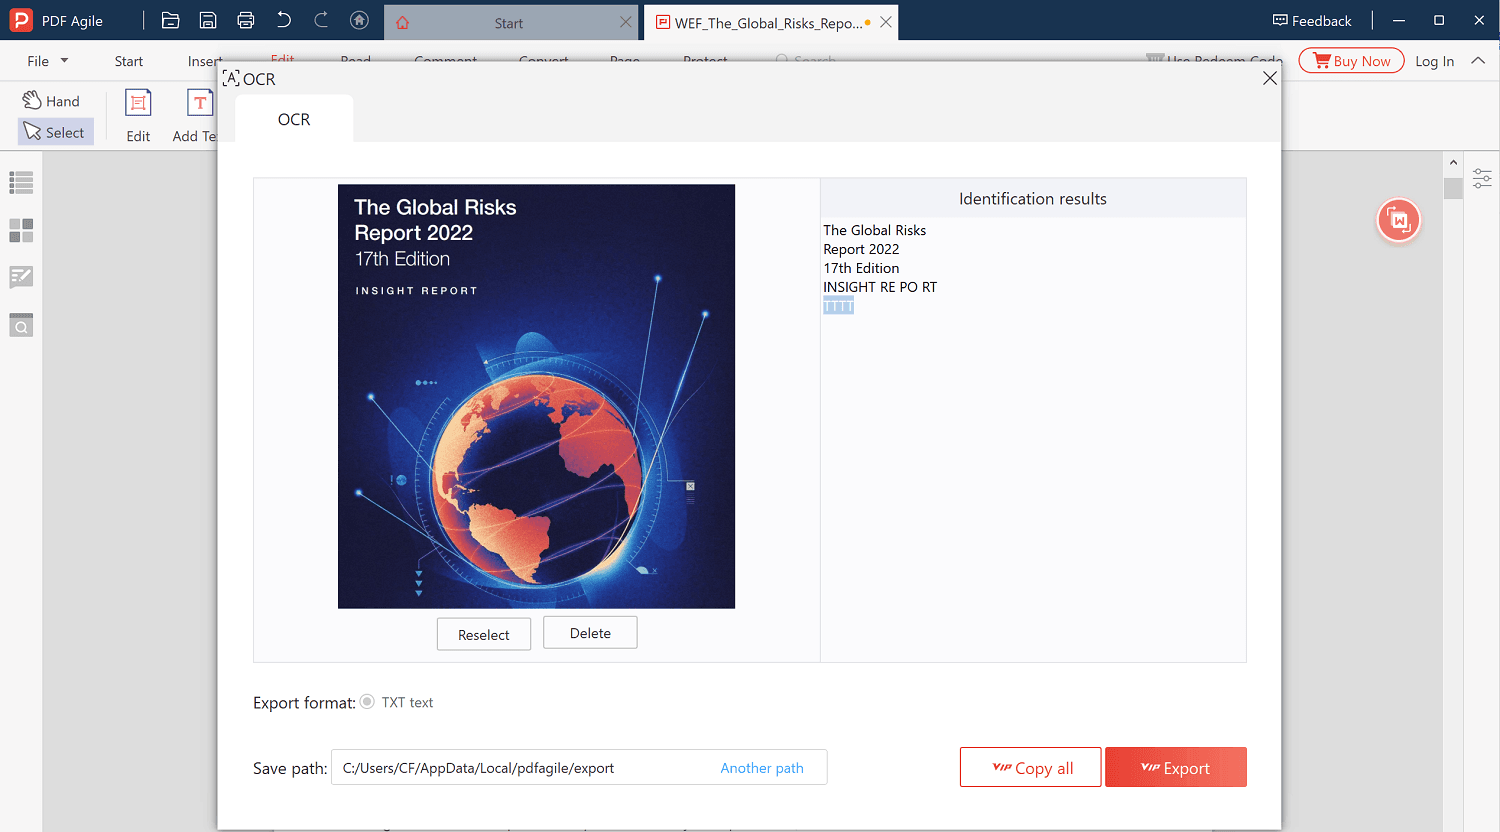The image size is (1500, 832).
Task: Open the outline list panel icon
Action: pyautogui.click(x=21, y=183)
